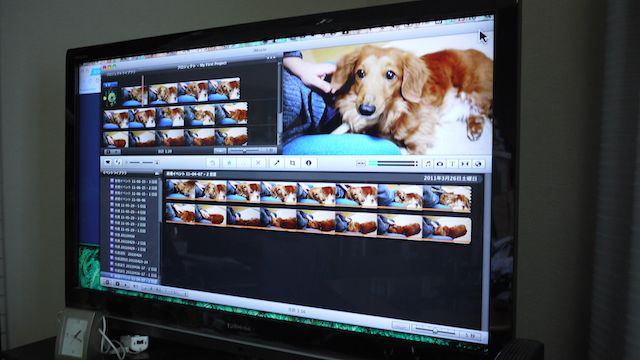Show the music and sound effects browser
This screenshot has width=640, height=360.
coord(428,164)
